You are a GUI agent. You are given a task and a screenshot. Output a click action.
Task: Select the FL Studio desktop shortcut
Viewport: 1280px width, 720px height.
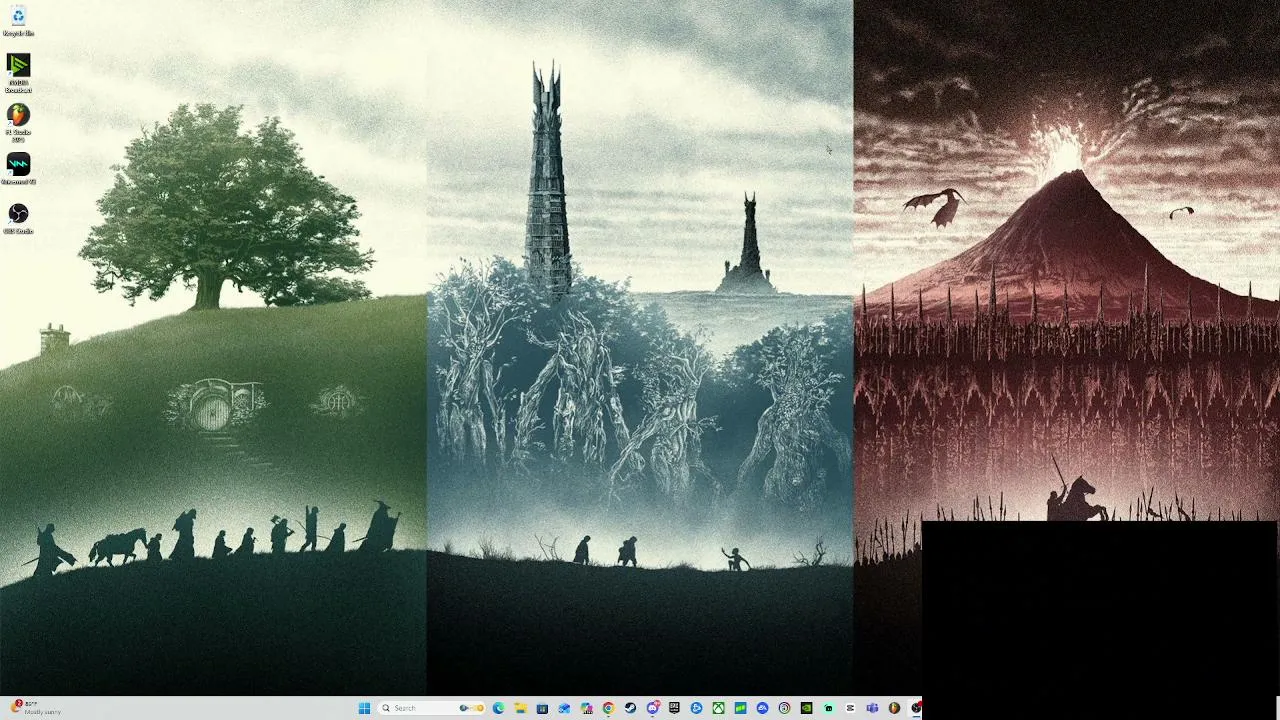[18, 121]
